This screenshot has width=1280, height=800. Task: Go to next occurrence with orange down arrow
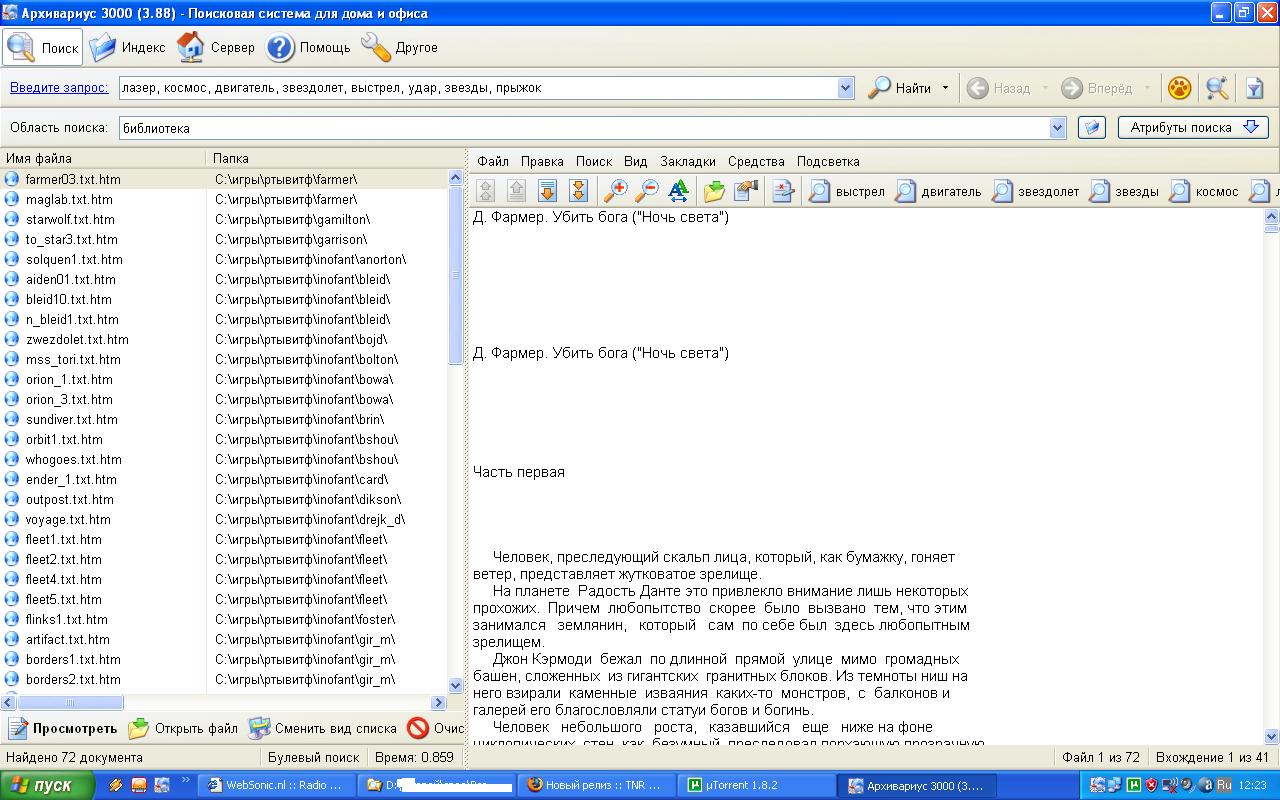click(547, 191)
